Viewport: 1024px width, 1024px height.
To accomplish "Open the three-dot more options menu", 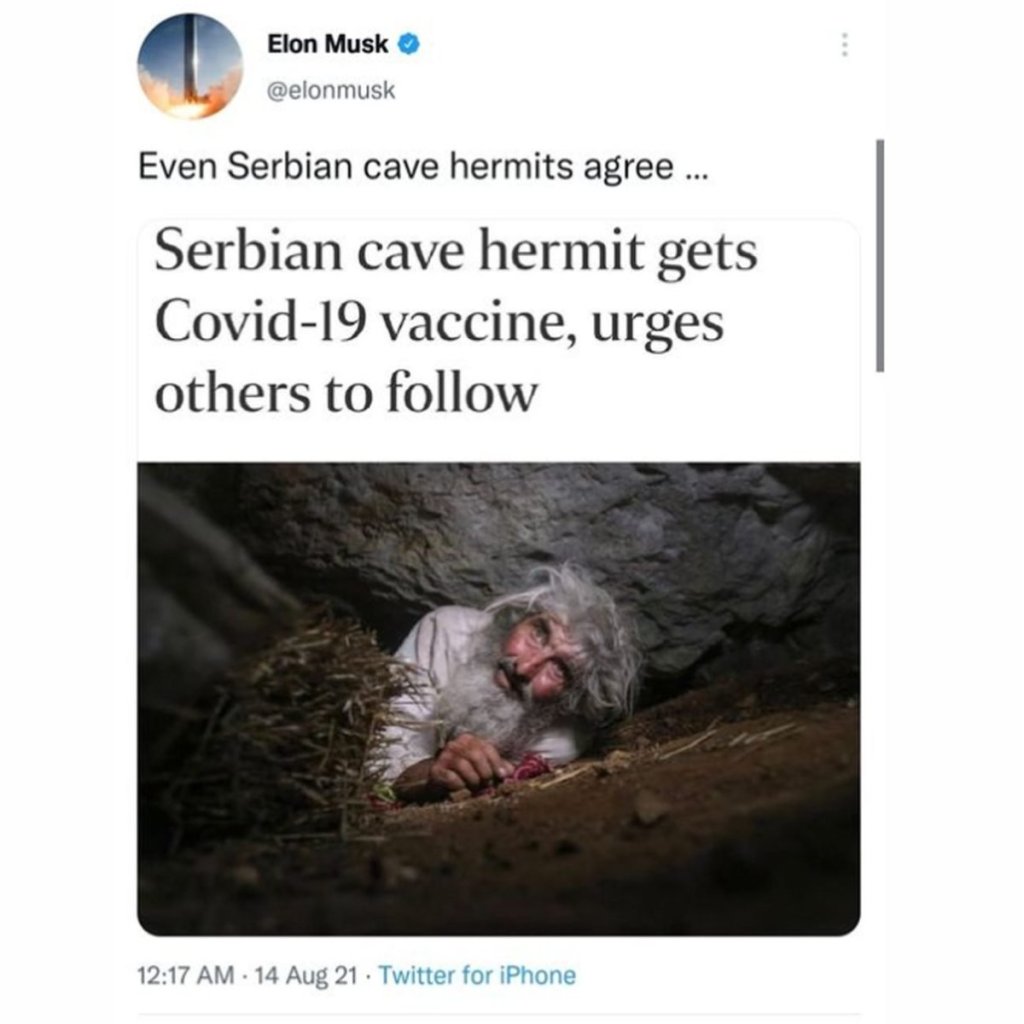I will [x=845, y=46].
